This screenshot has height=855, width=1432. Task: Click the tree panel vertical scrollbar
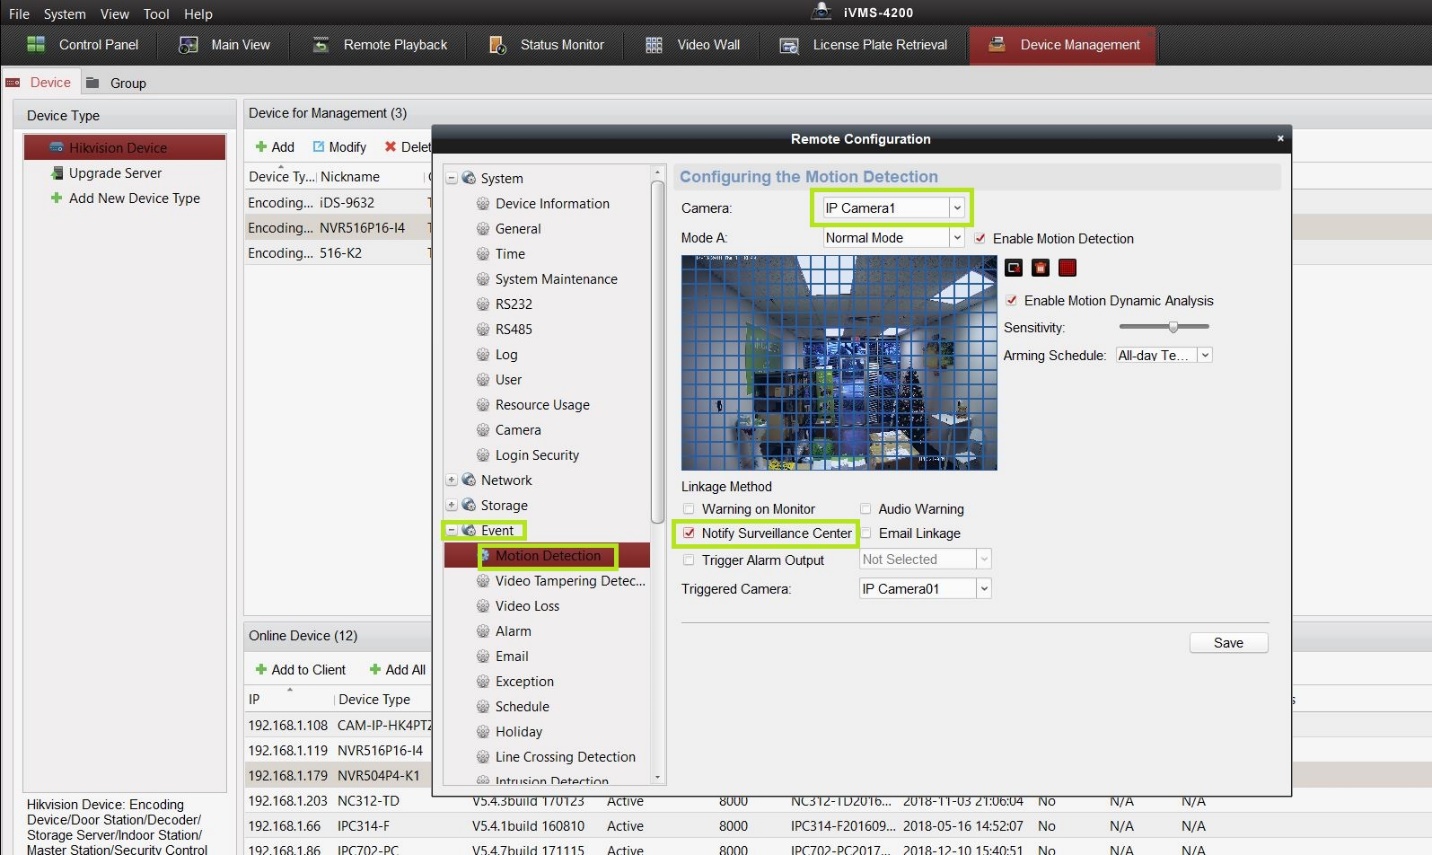tap(657, 350)
